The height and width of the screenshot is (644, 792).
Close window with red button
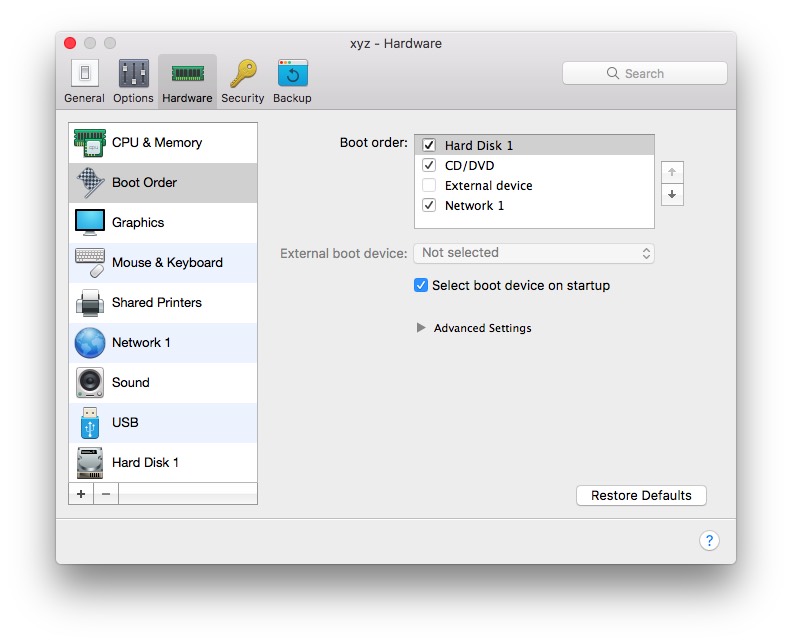(70, 43)
